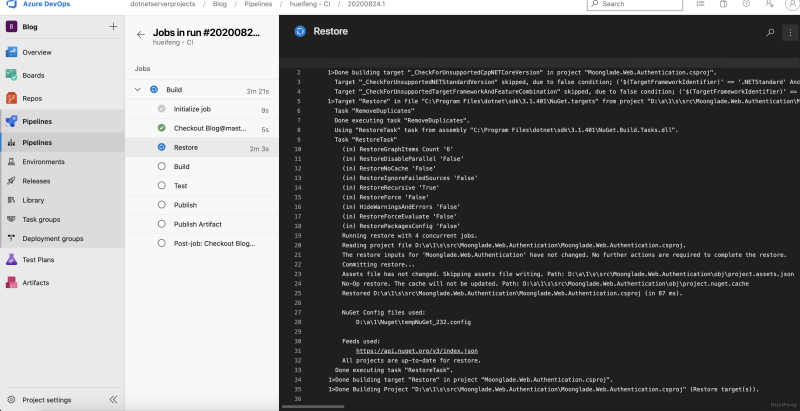
Task: Click the Project settings gear icon
Action: 11,400
